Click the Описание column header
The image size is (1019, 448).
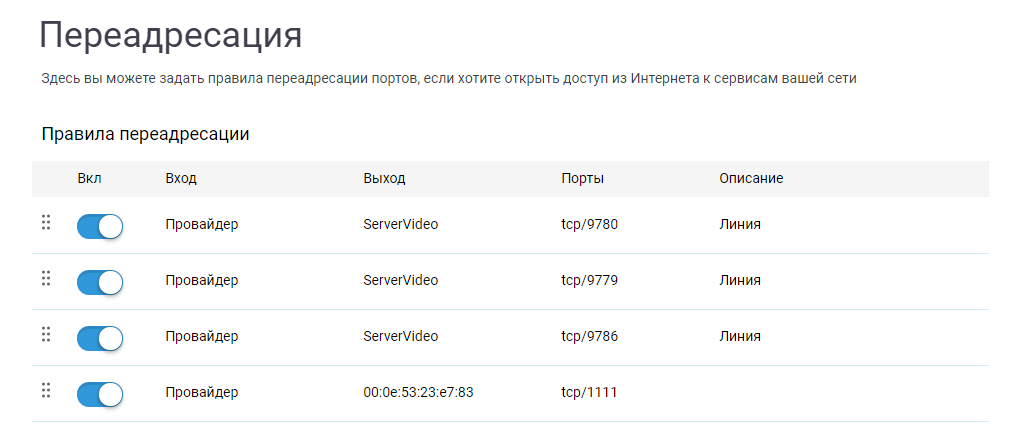(x=751, y=178)
